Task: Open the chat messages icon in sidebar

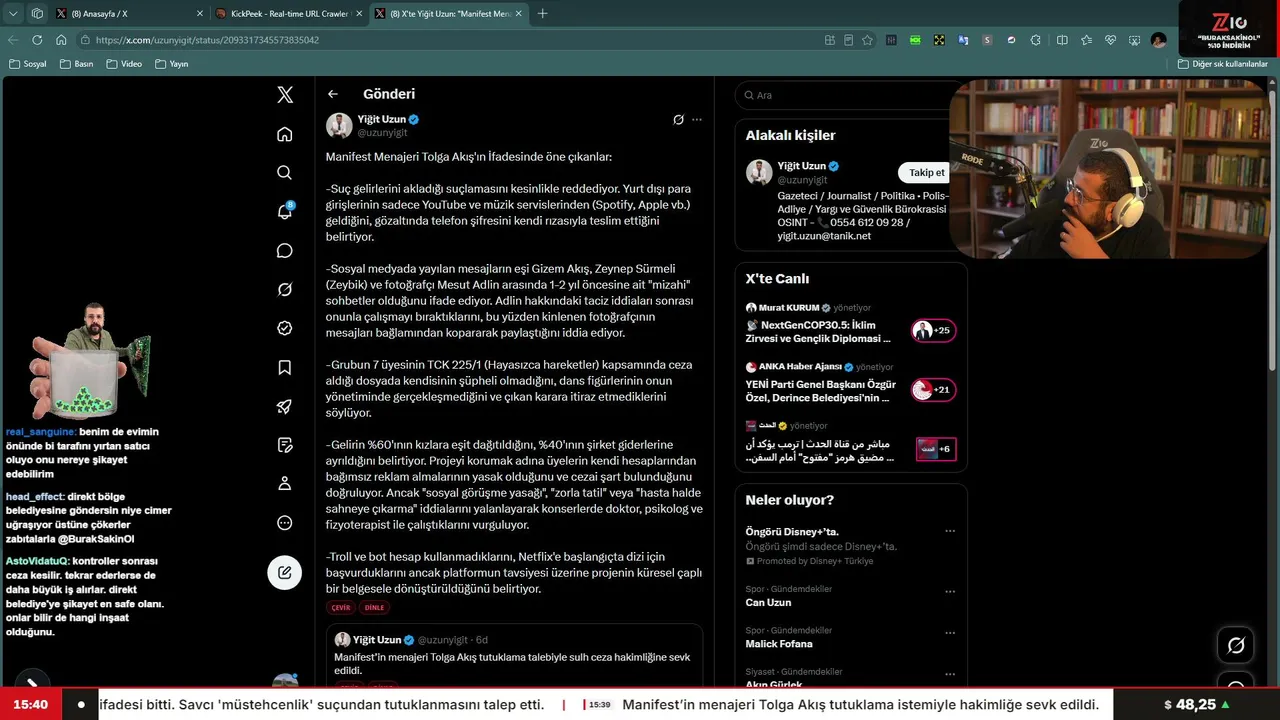Action: [x=285, y=251]
